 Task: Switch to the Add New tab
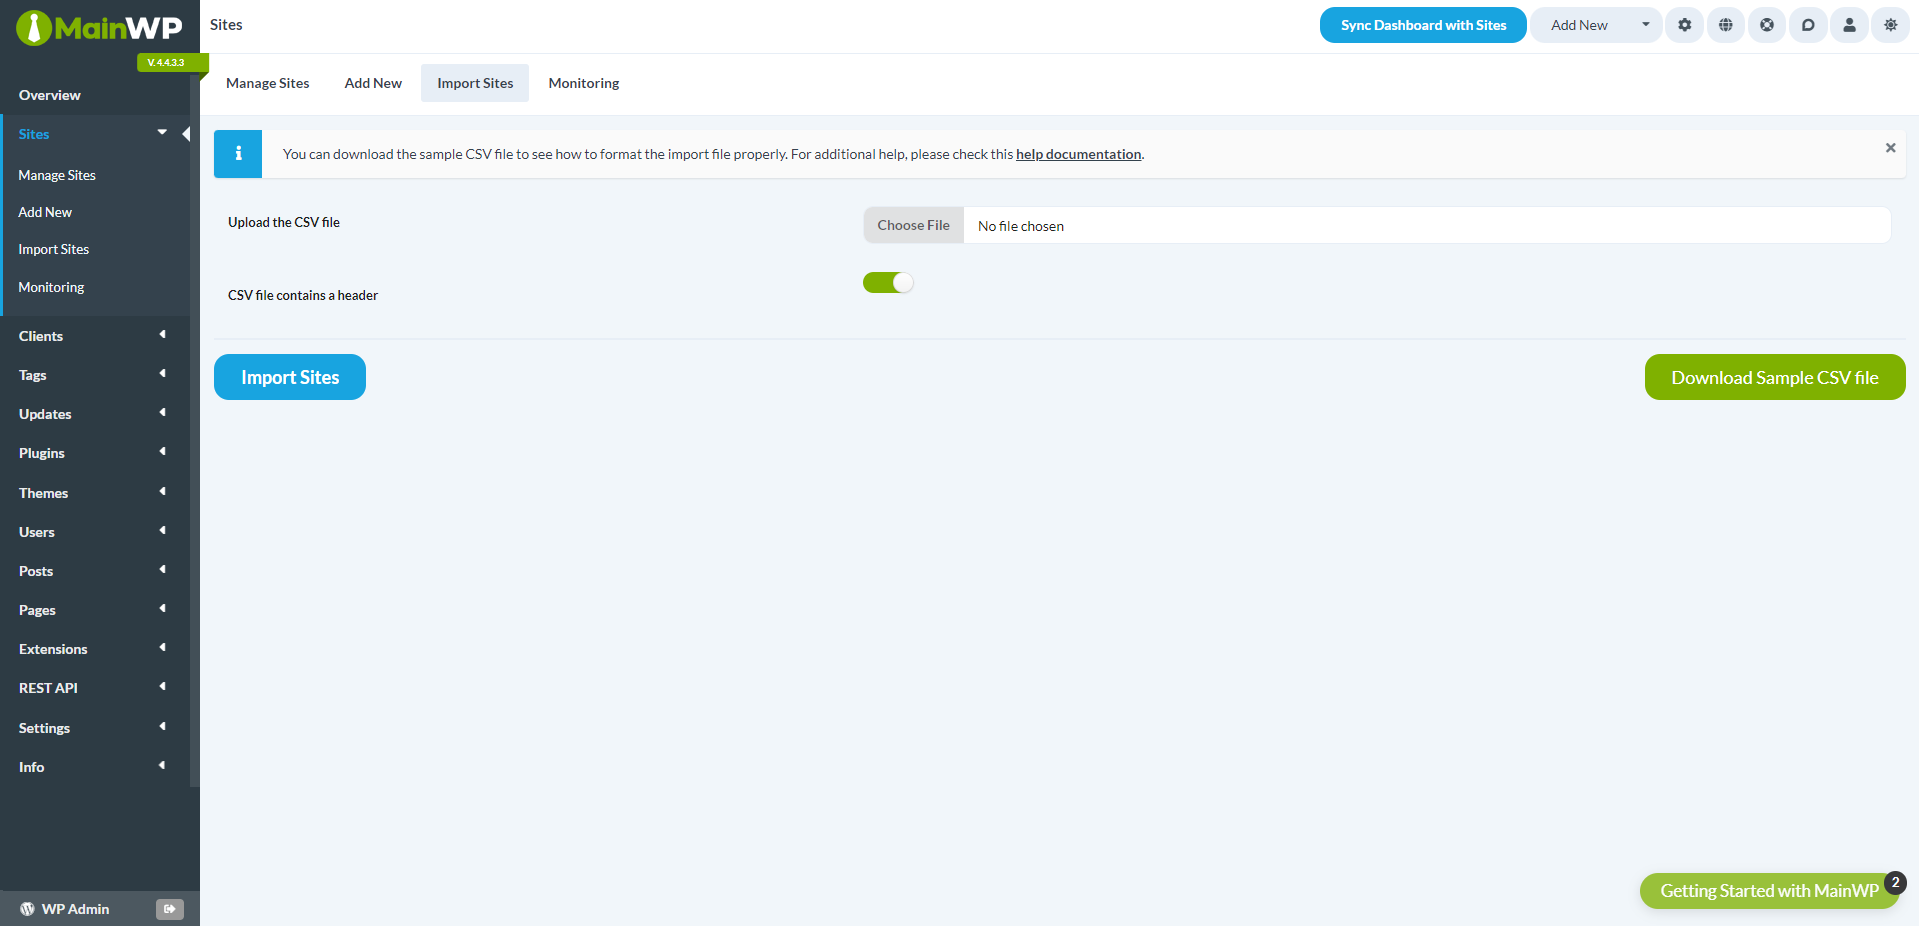point(373,83)
